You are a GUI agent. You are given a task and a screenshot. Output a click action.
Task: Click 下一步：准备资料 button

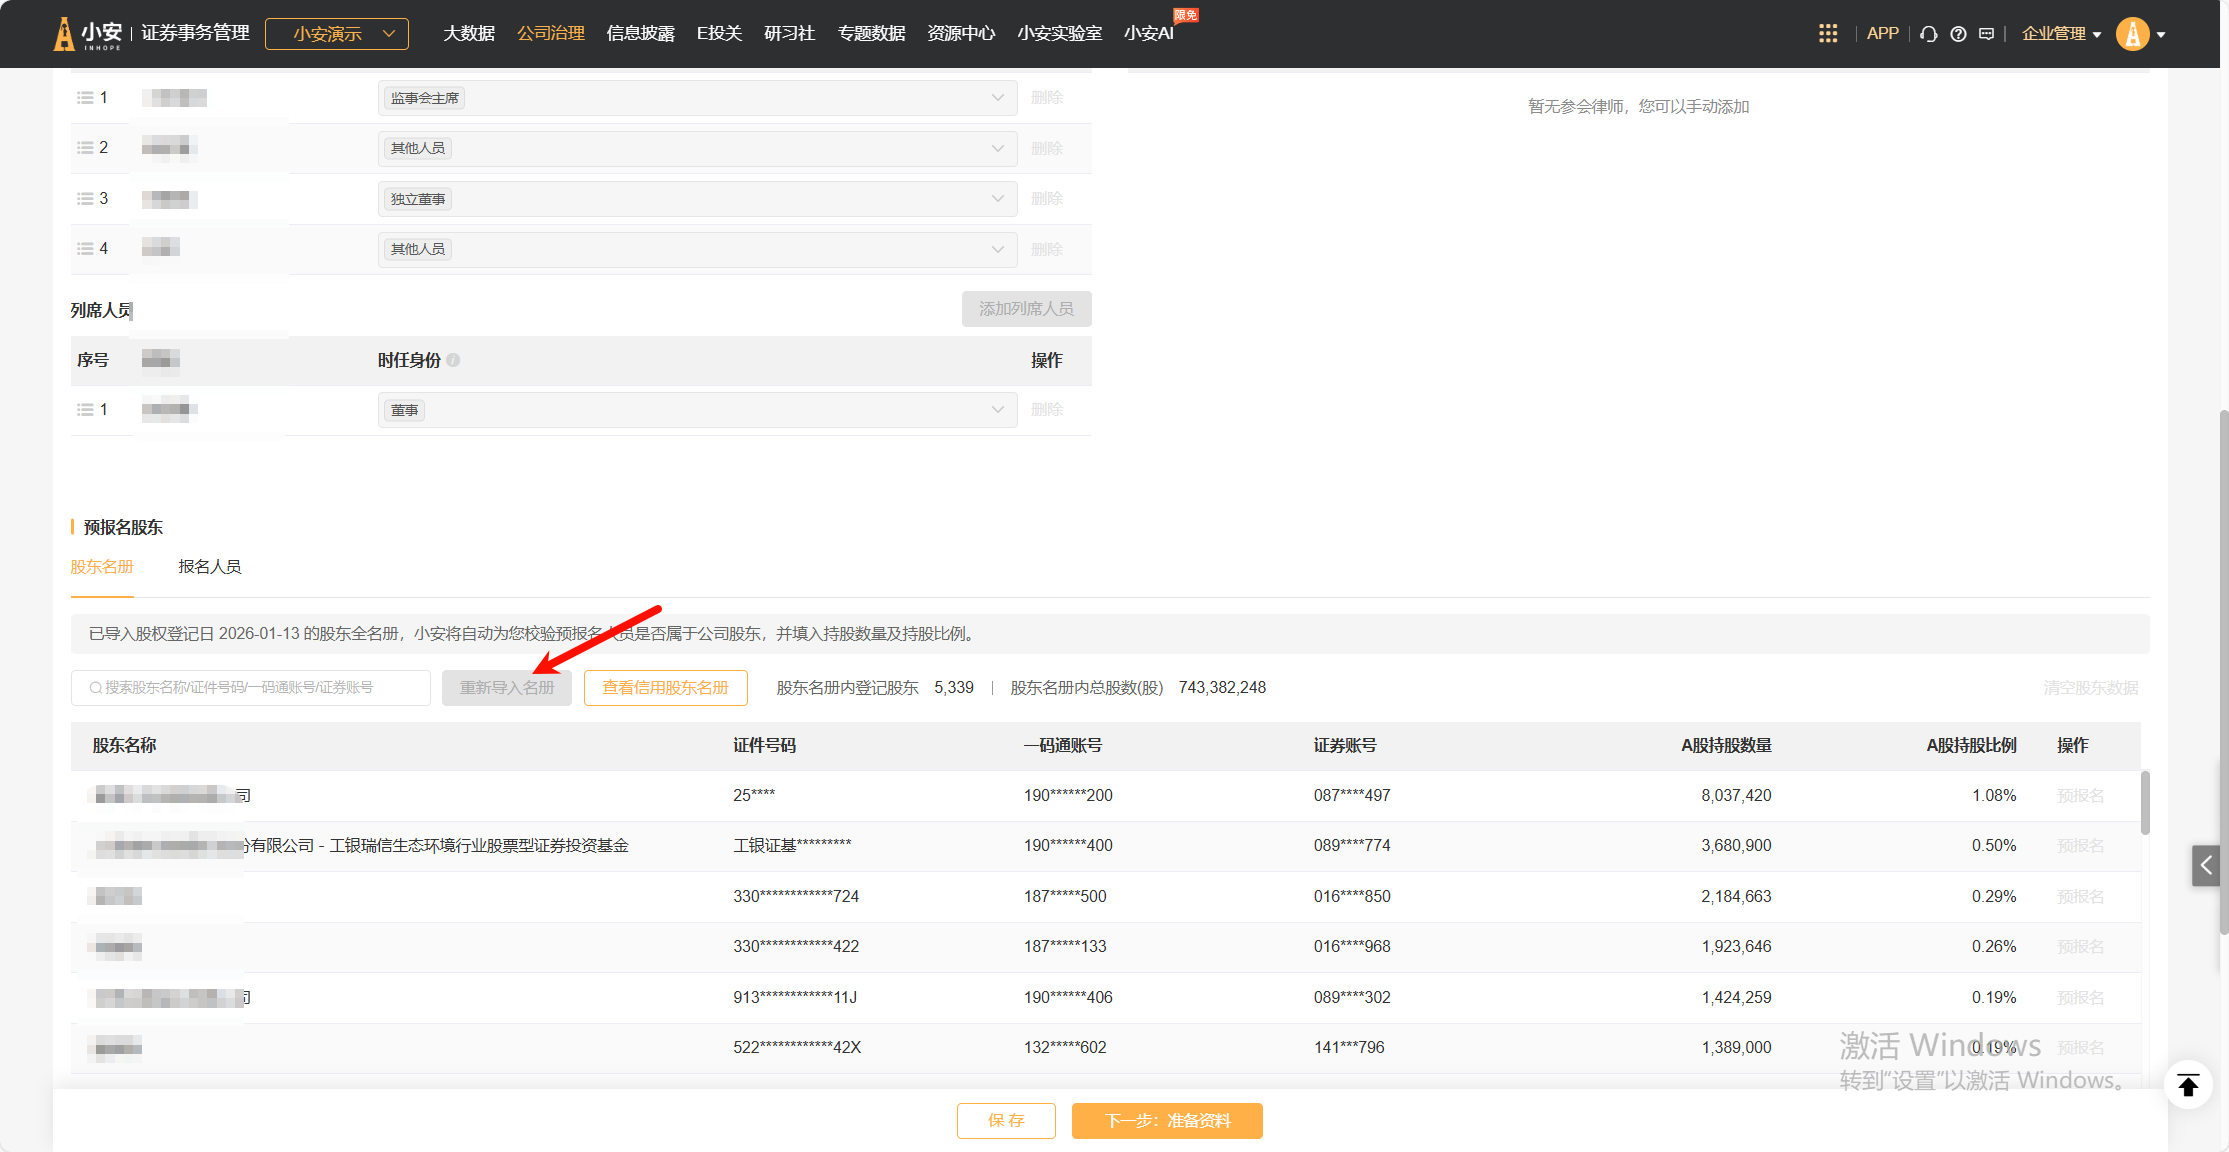pos(1167,1121)
